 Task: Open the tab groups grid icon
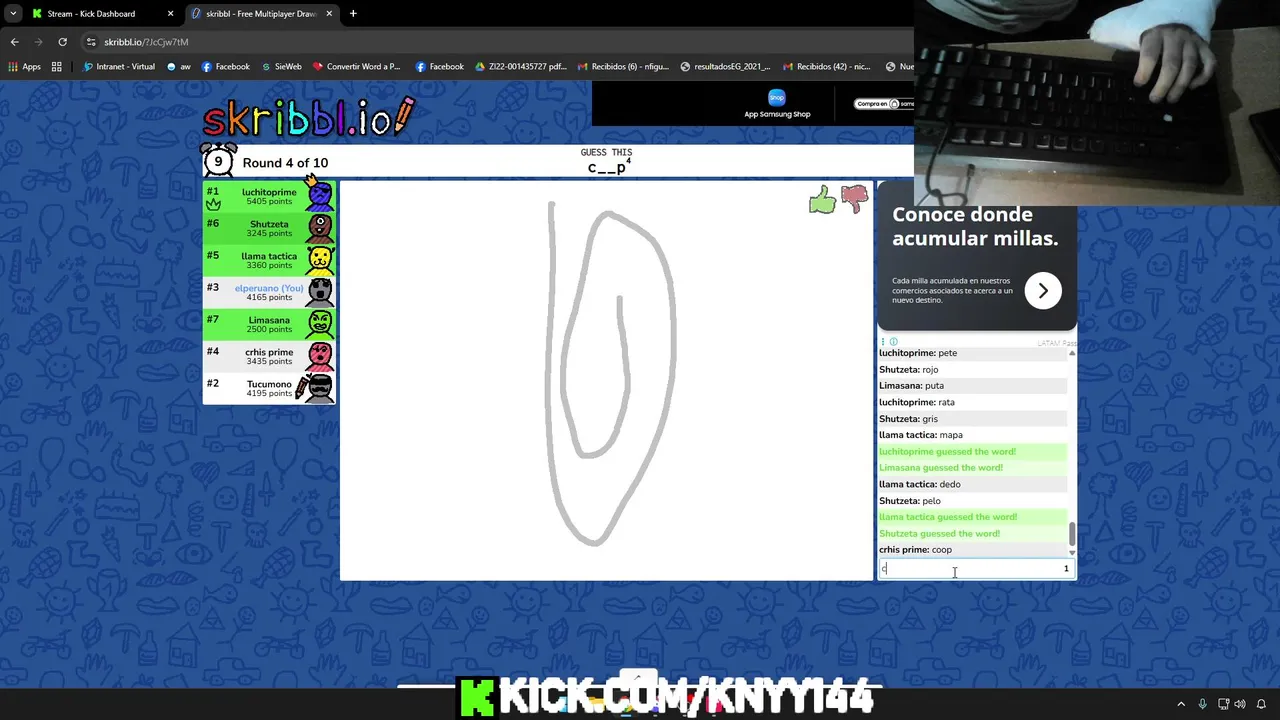coord(57,67)
